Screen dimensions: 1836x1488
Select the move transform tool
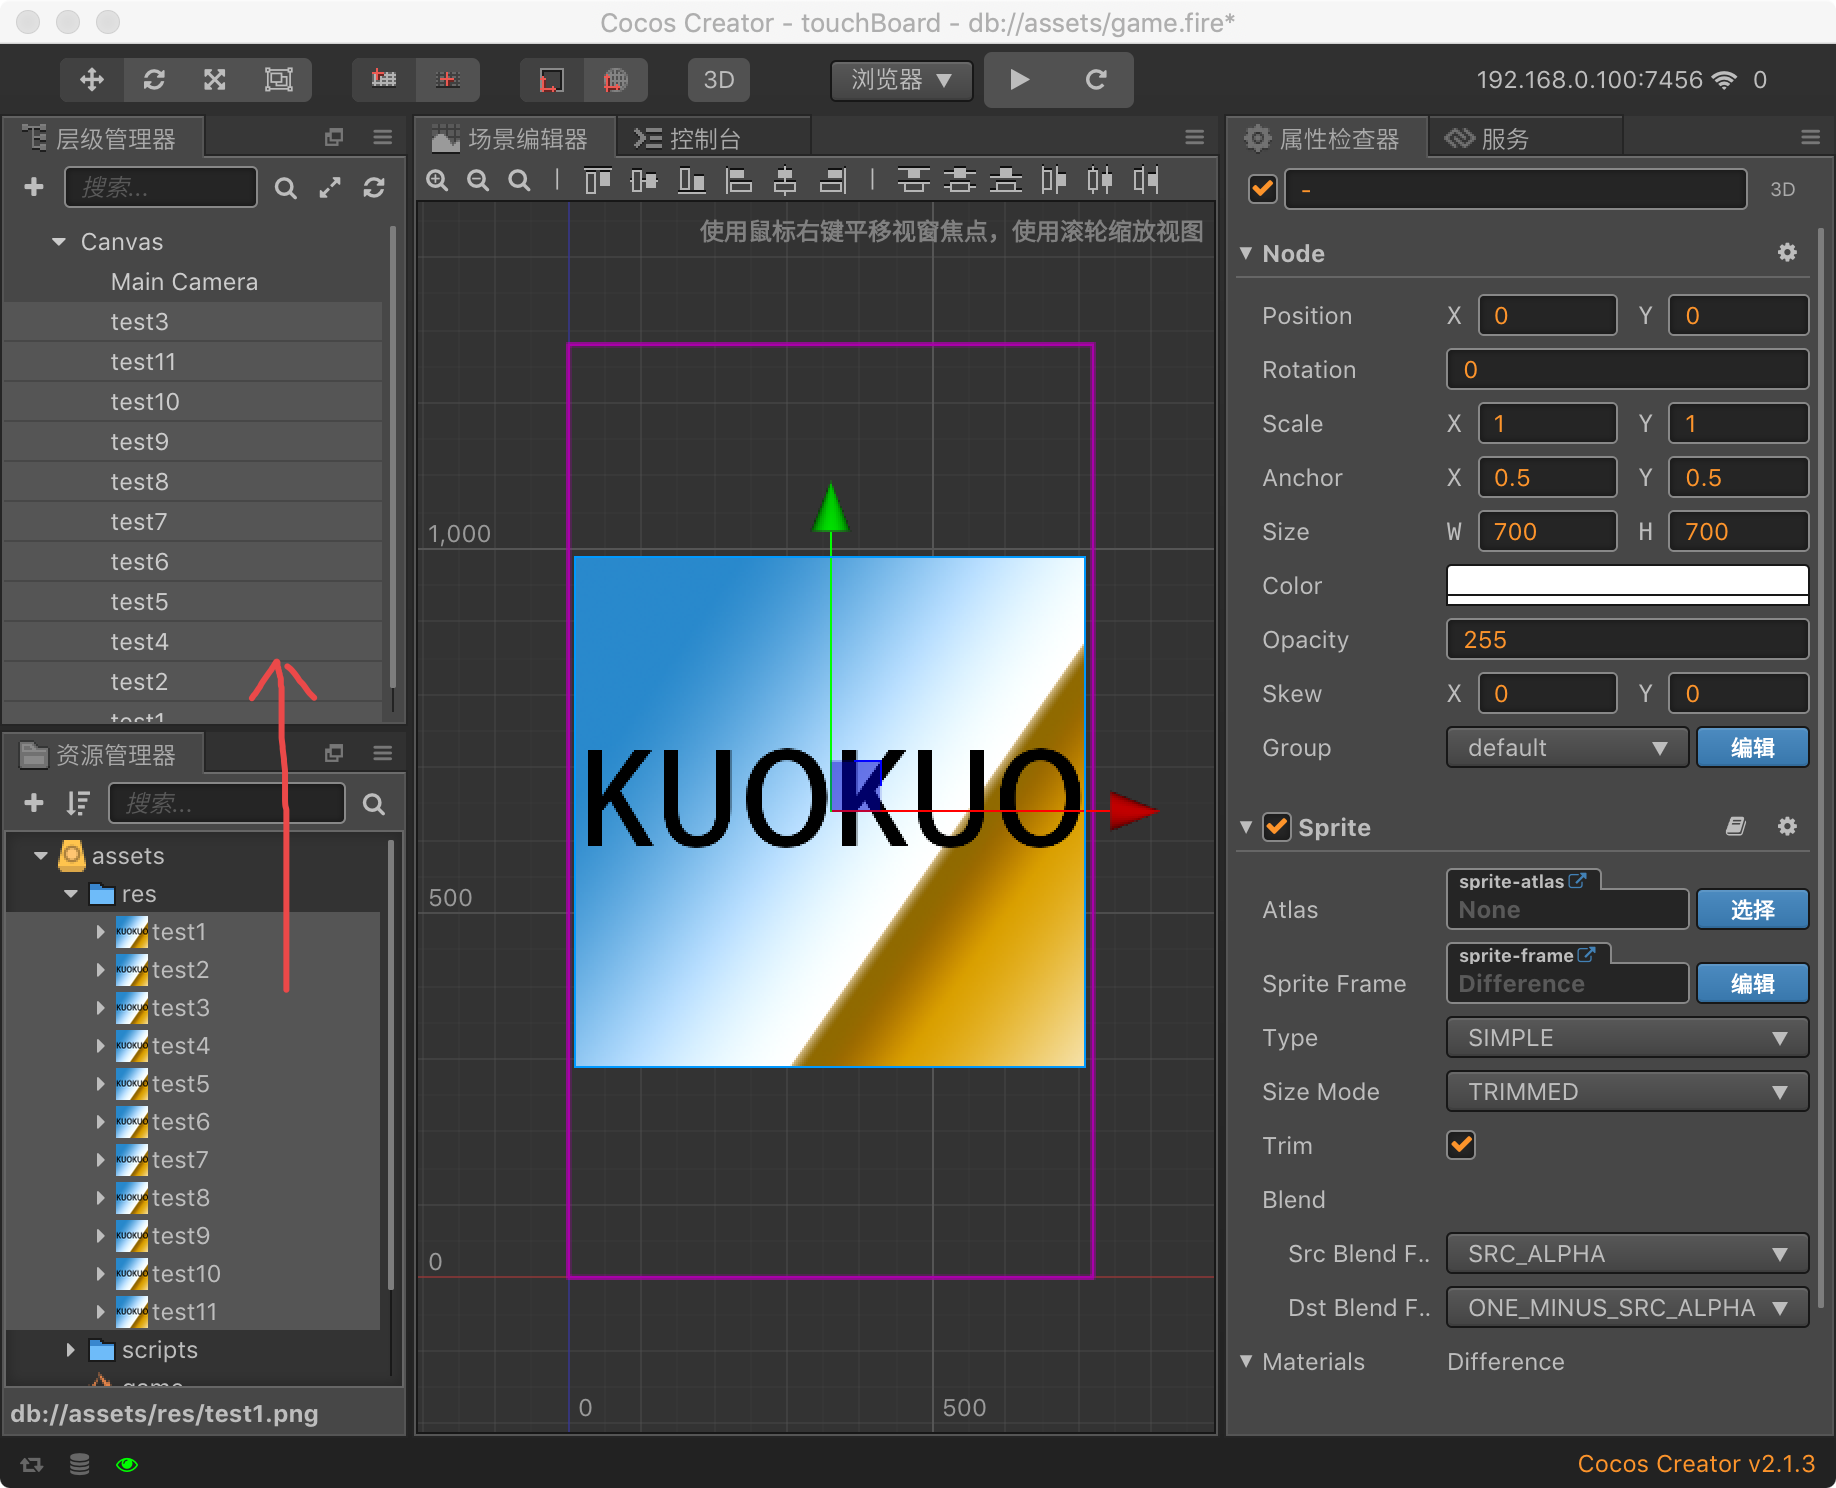click(x=92, y=80)
